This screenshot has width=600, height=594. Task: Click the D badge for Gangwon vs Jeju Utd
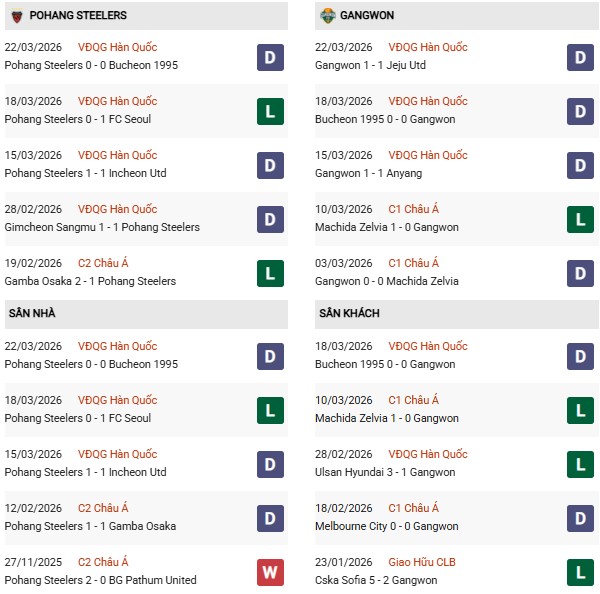tap(581, 57)
